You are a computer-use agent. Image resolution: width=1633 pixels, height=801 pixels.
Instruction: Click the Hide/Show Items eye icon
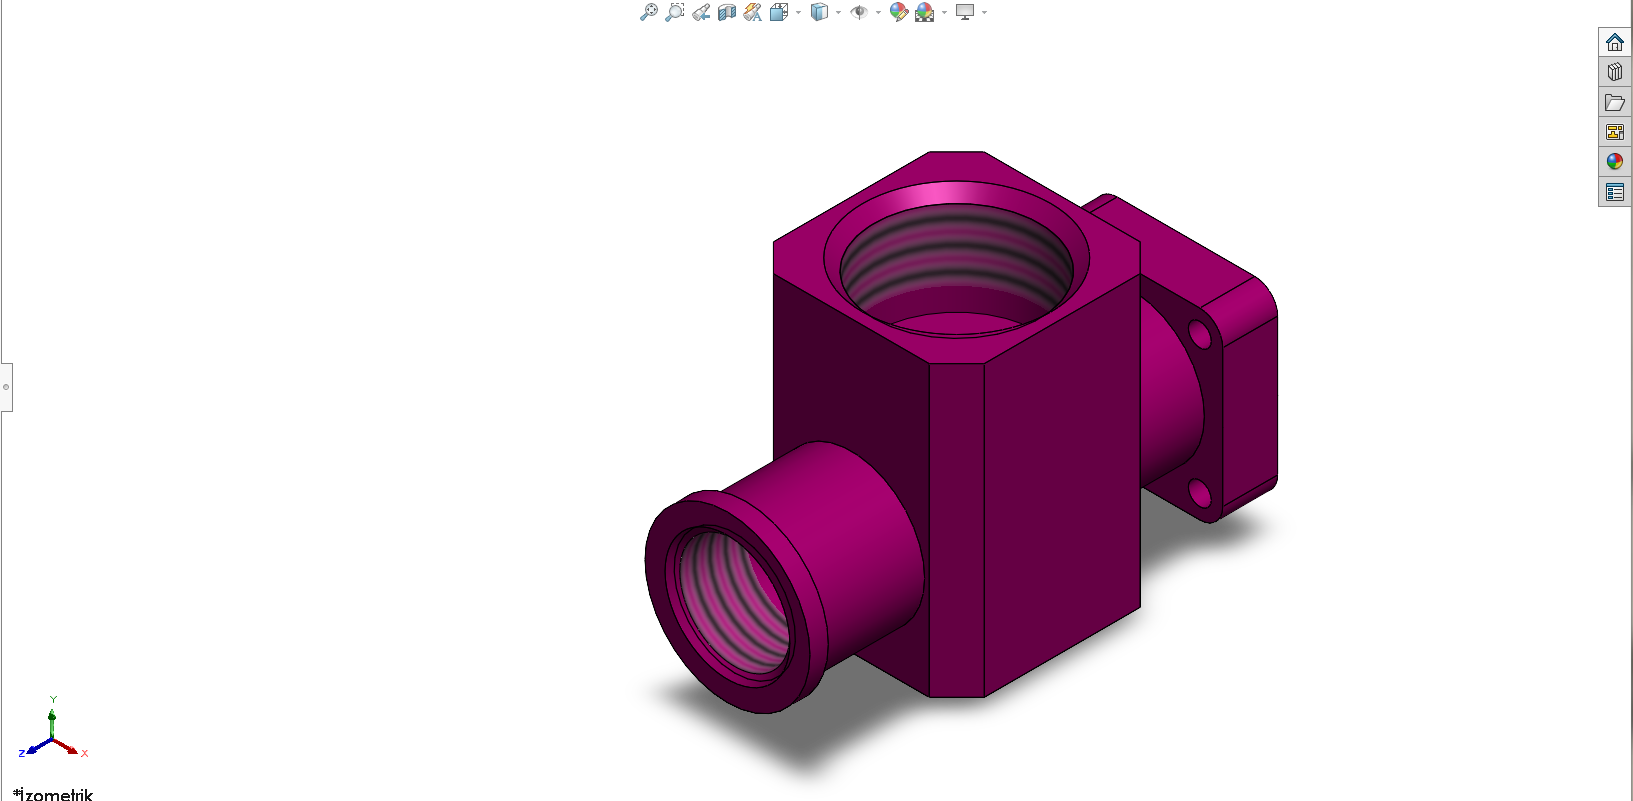click(859, 12)
